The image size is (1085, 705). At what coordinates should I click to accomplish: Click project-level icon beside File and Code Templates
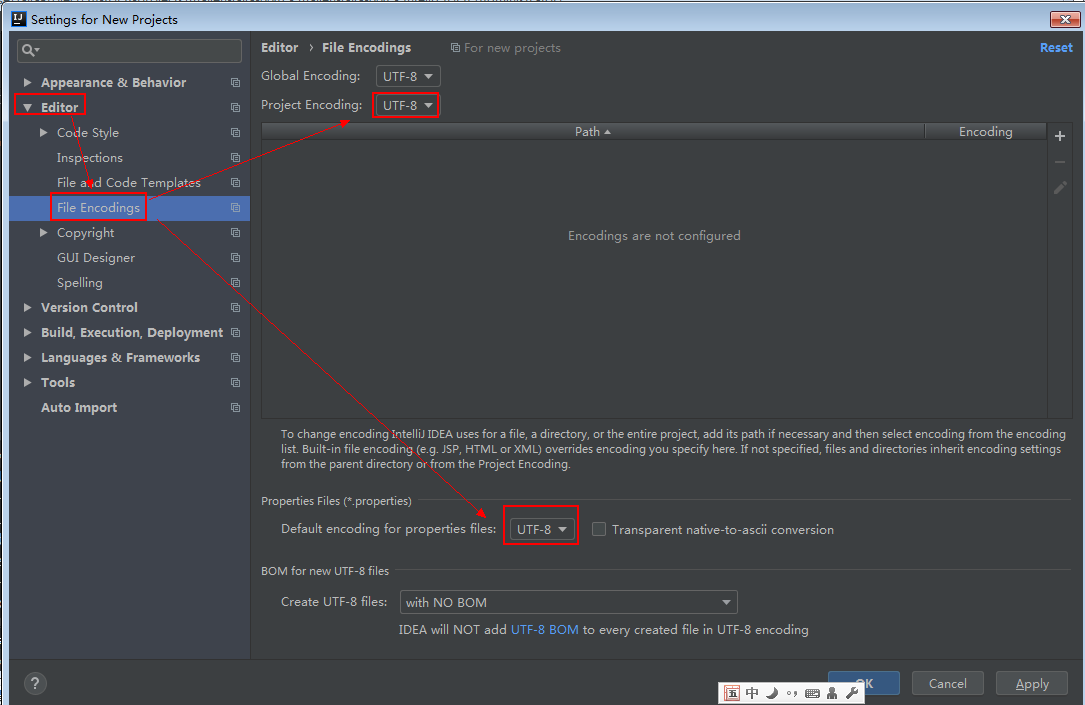click(x=235, y=183)
